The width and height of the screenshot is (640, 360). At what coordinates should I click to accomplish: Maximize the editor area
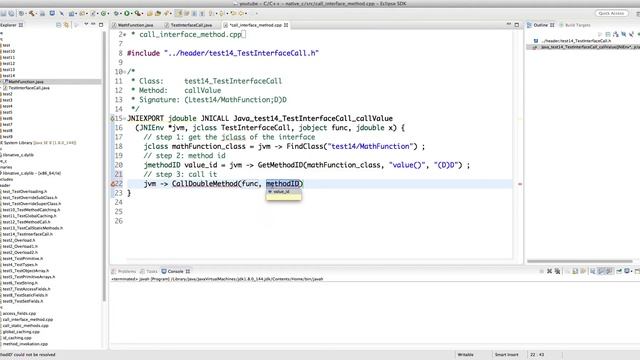pyautogui.click(x=517, y=25)
